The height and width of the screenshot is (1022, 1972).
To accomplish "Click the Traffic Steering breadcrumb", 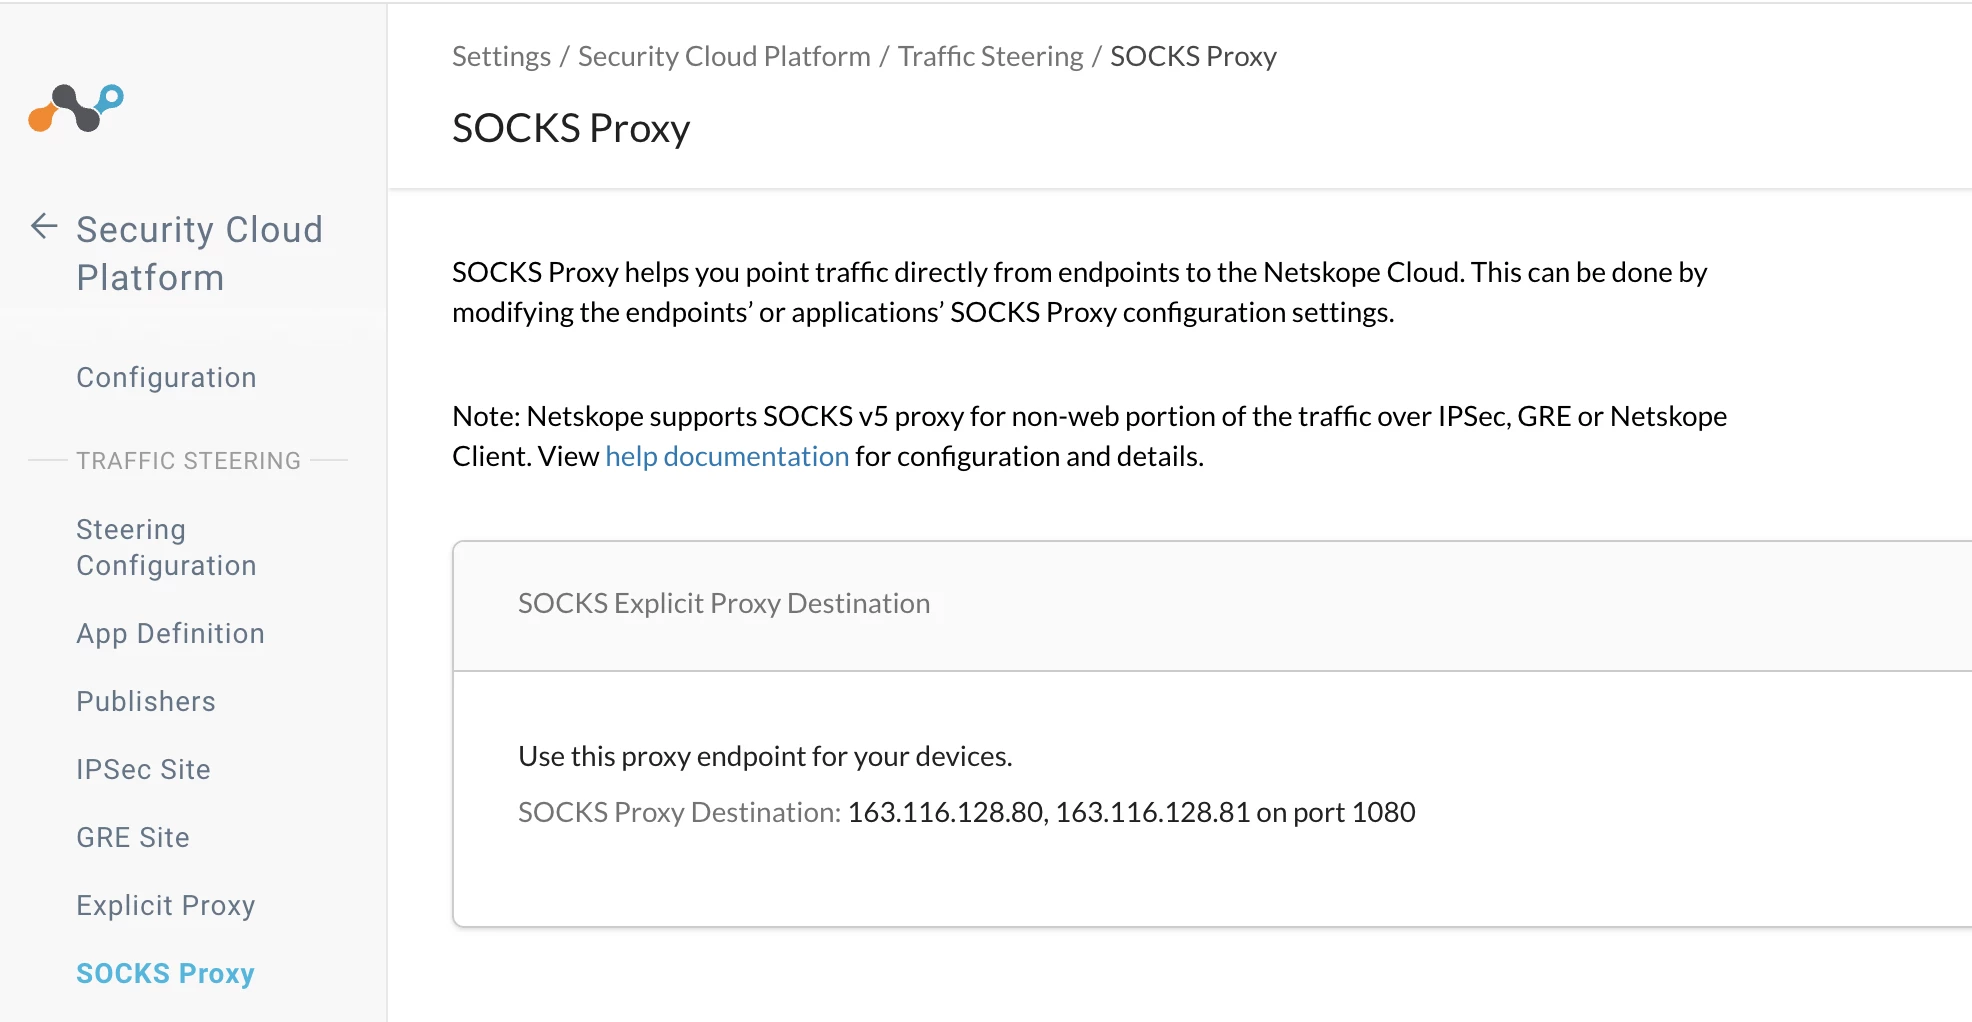I will [x=990, y=56].
